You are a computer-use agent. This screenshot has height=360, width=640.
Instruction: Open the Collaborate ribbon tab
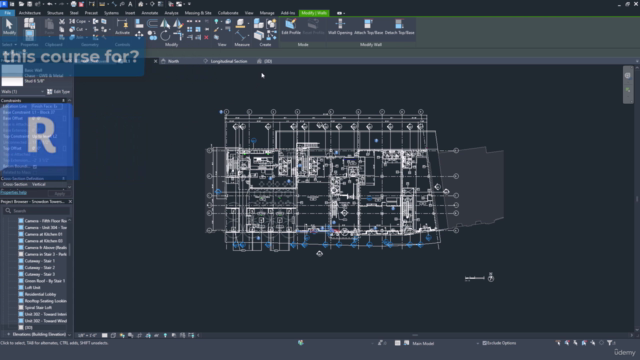click(228, 13)
